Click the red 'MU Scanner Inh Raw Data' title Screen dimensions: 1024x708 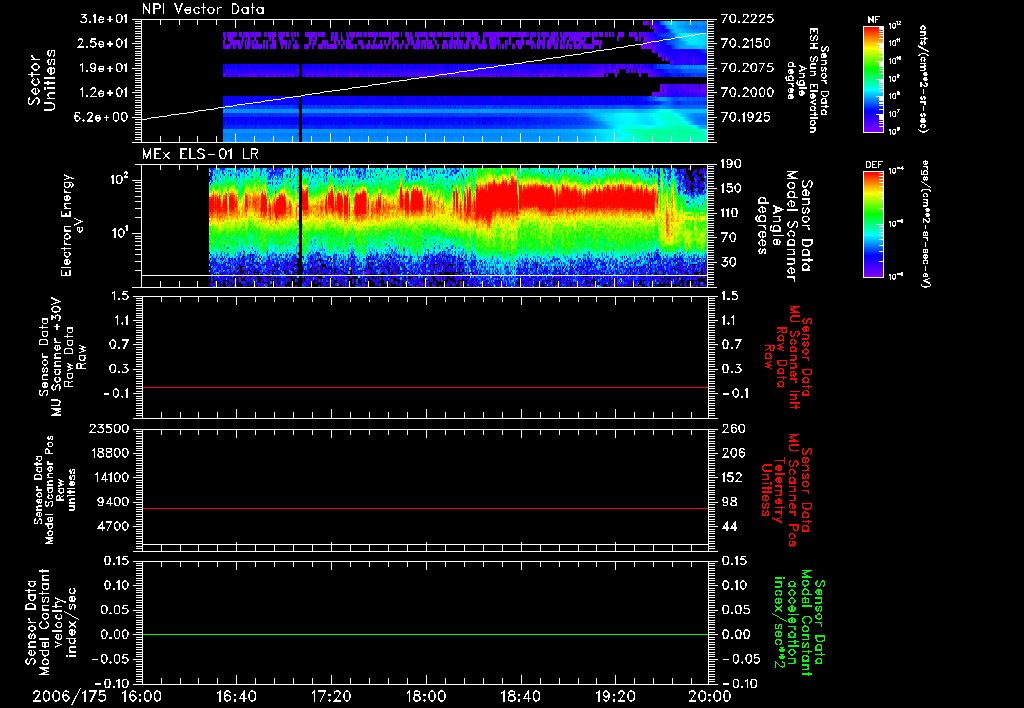click(x=788, y=357)
